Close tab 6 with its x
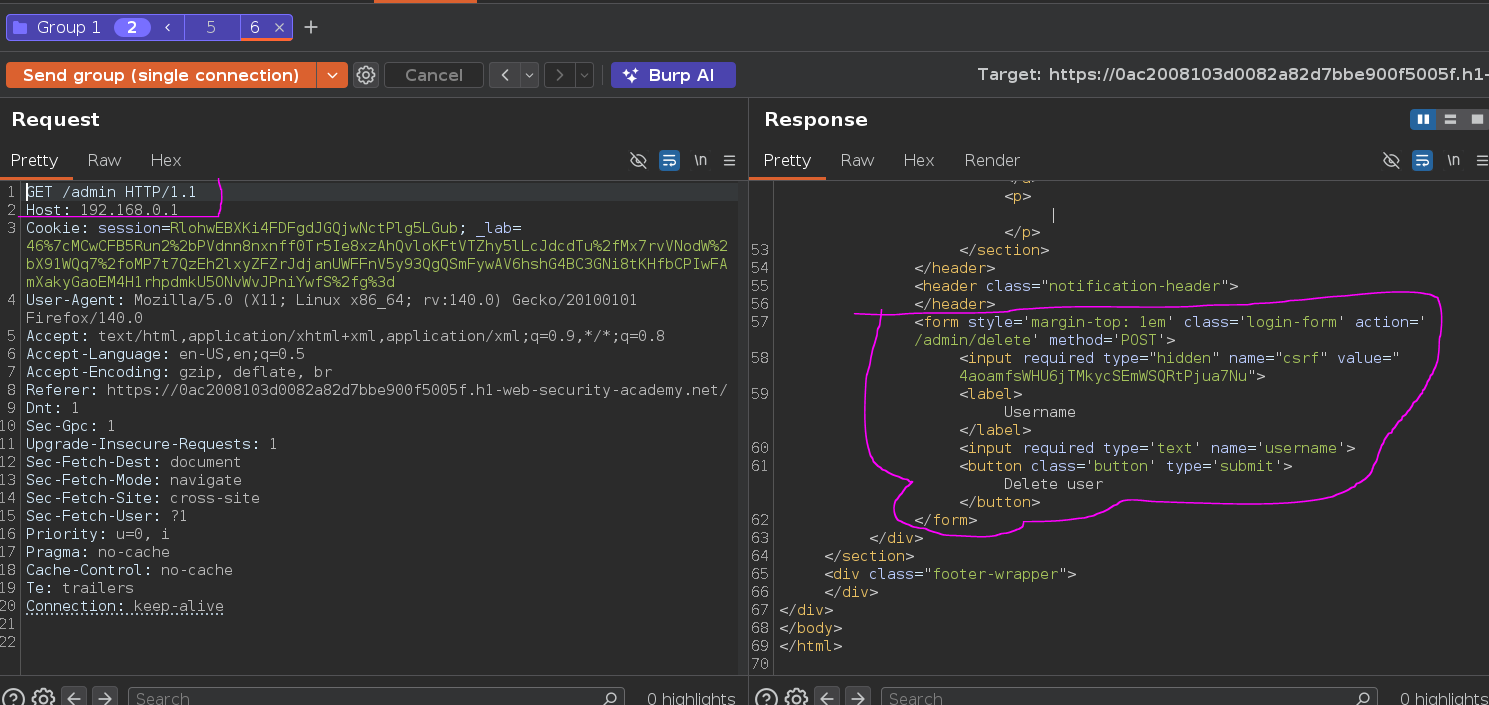 point(279,28)
